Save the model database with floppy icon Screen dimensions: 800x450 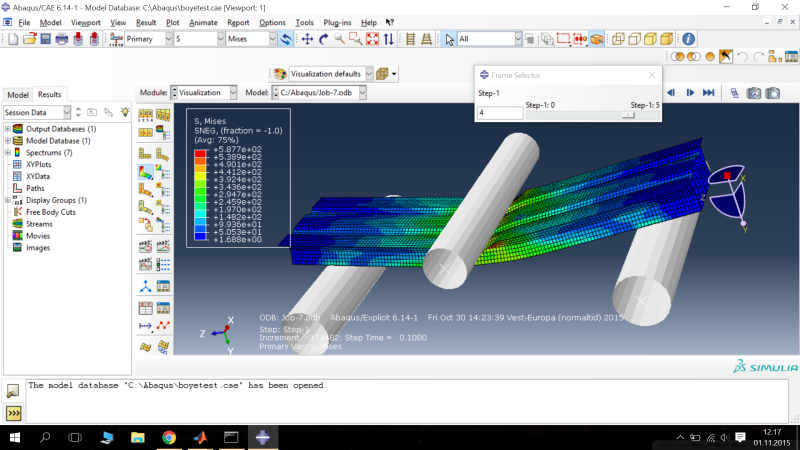45,39
